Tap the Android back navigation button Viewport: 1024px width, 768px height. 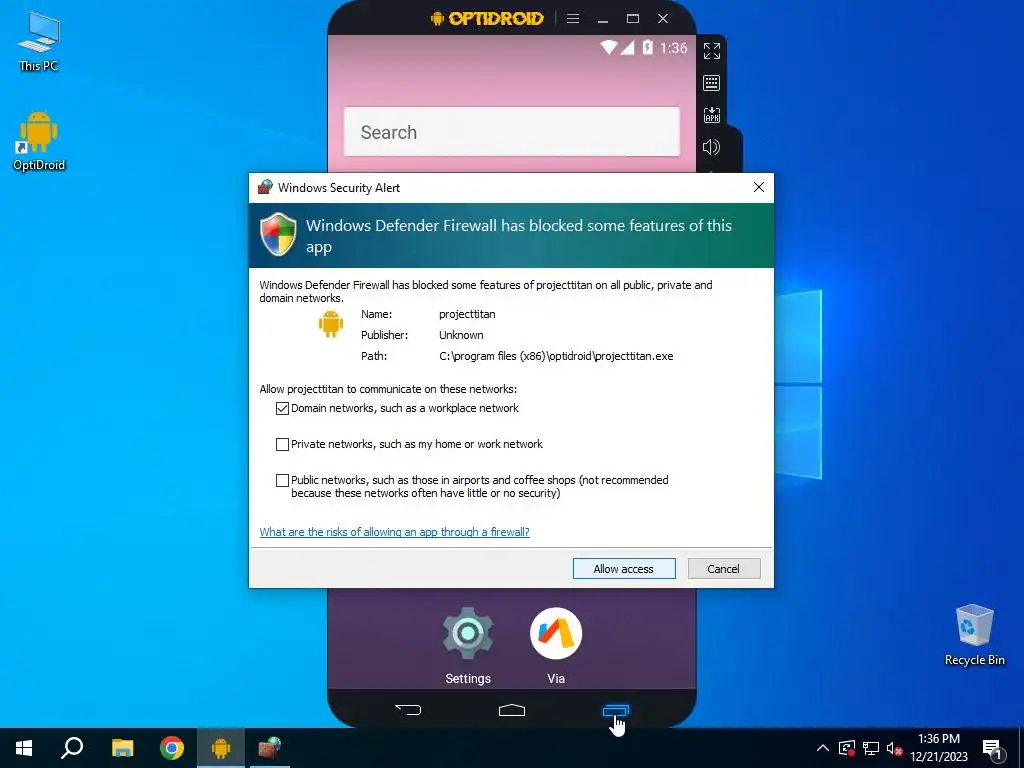tap(408, 709)
